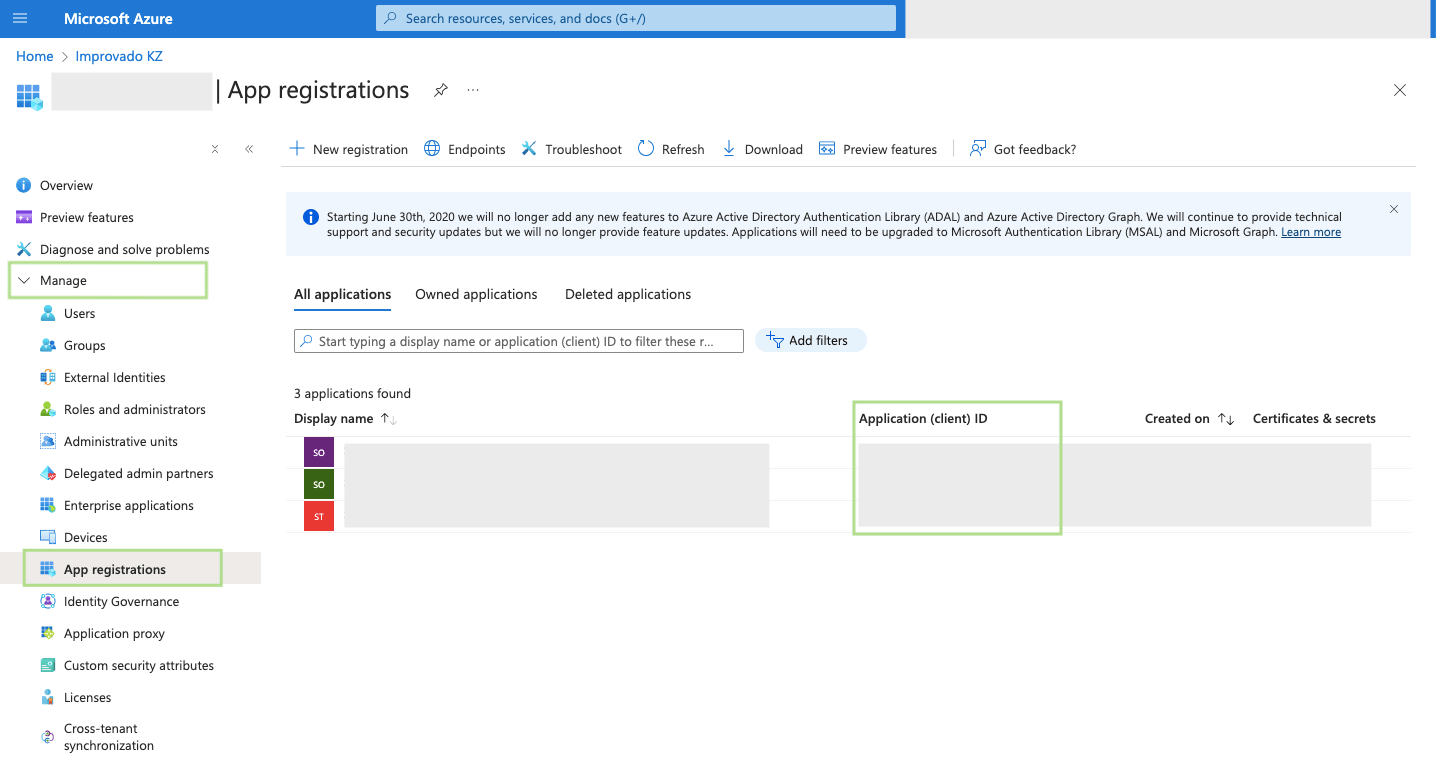Sort by Display name column
Screen dimensions: 1436x763
(345, 419)
